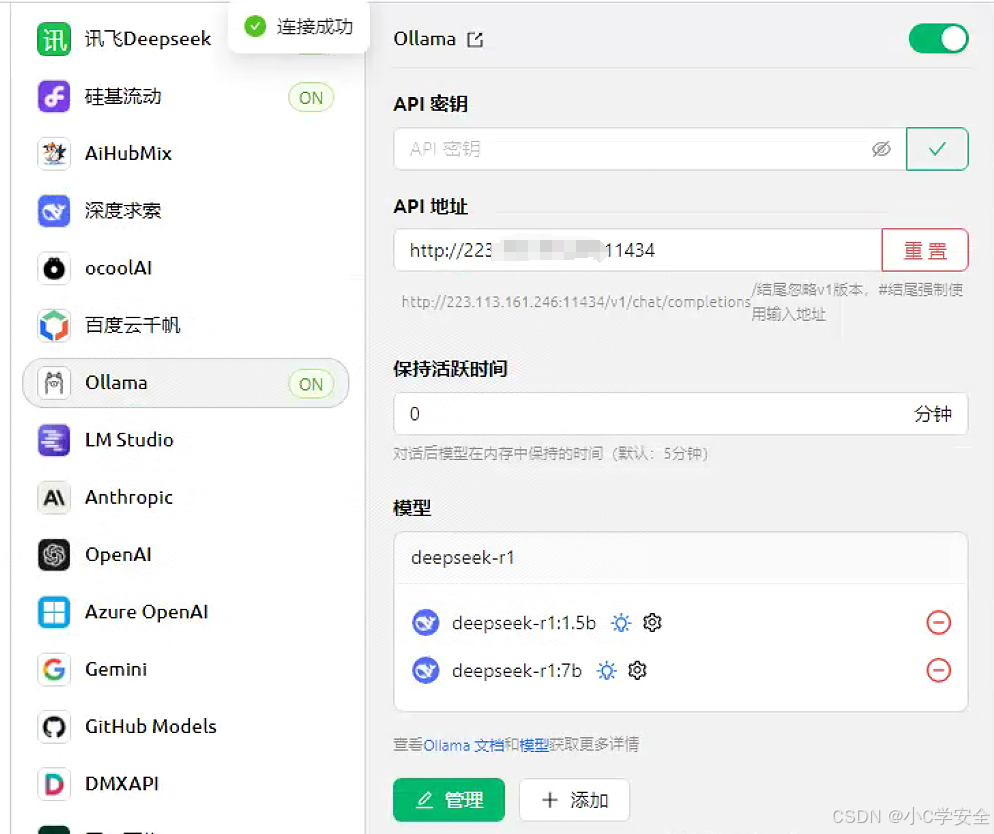Click reasoning bulb icon for deepseek-r1:1.5b
This screenshot has height=834, width=994.
621,623
